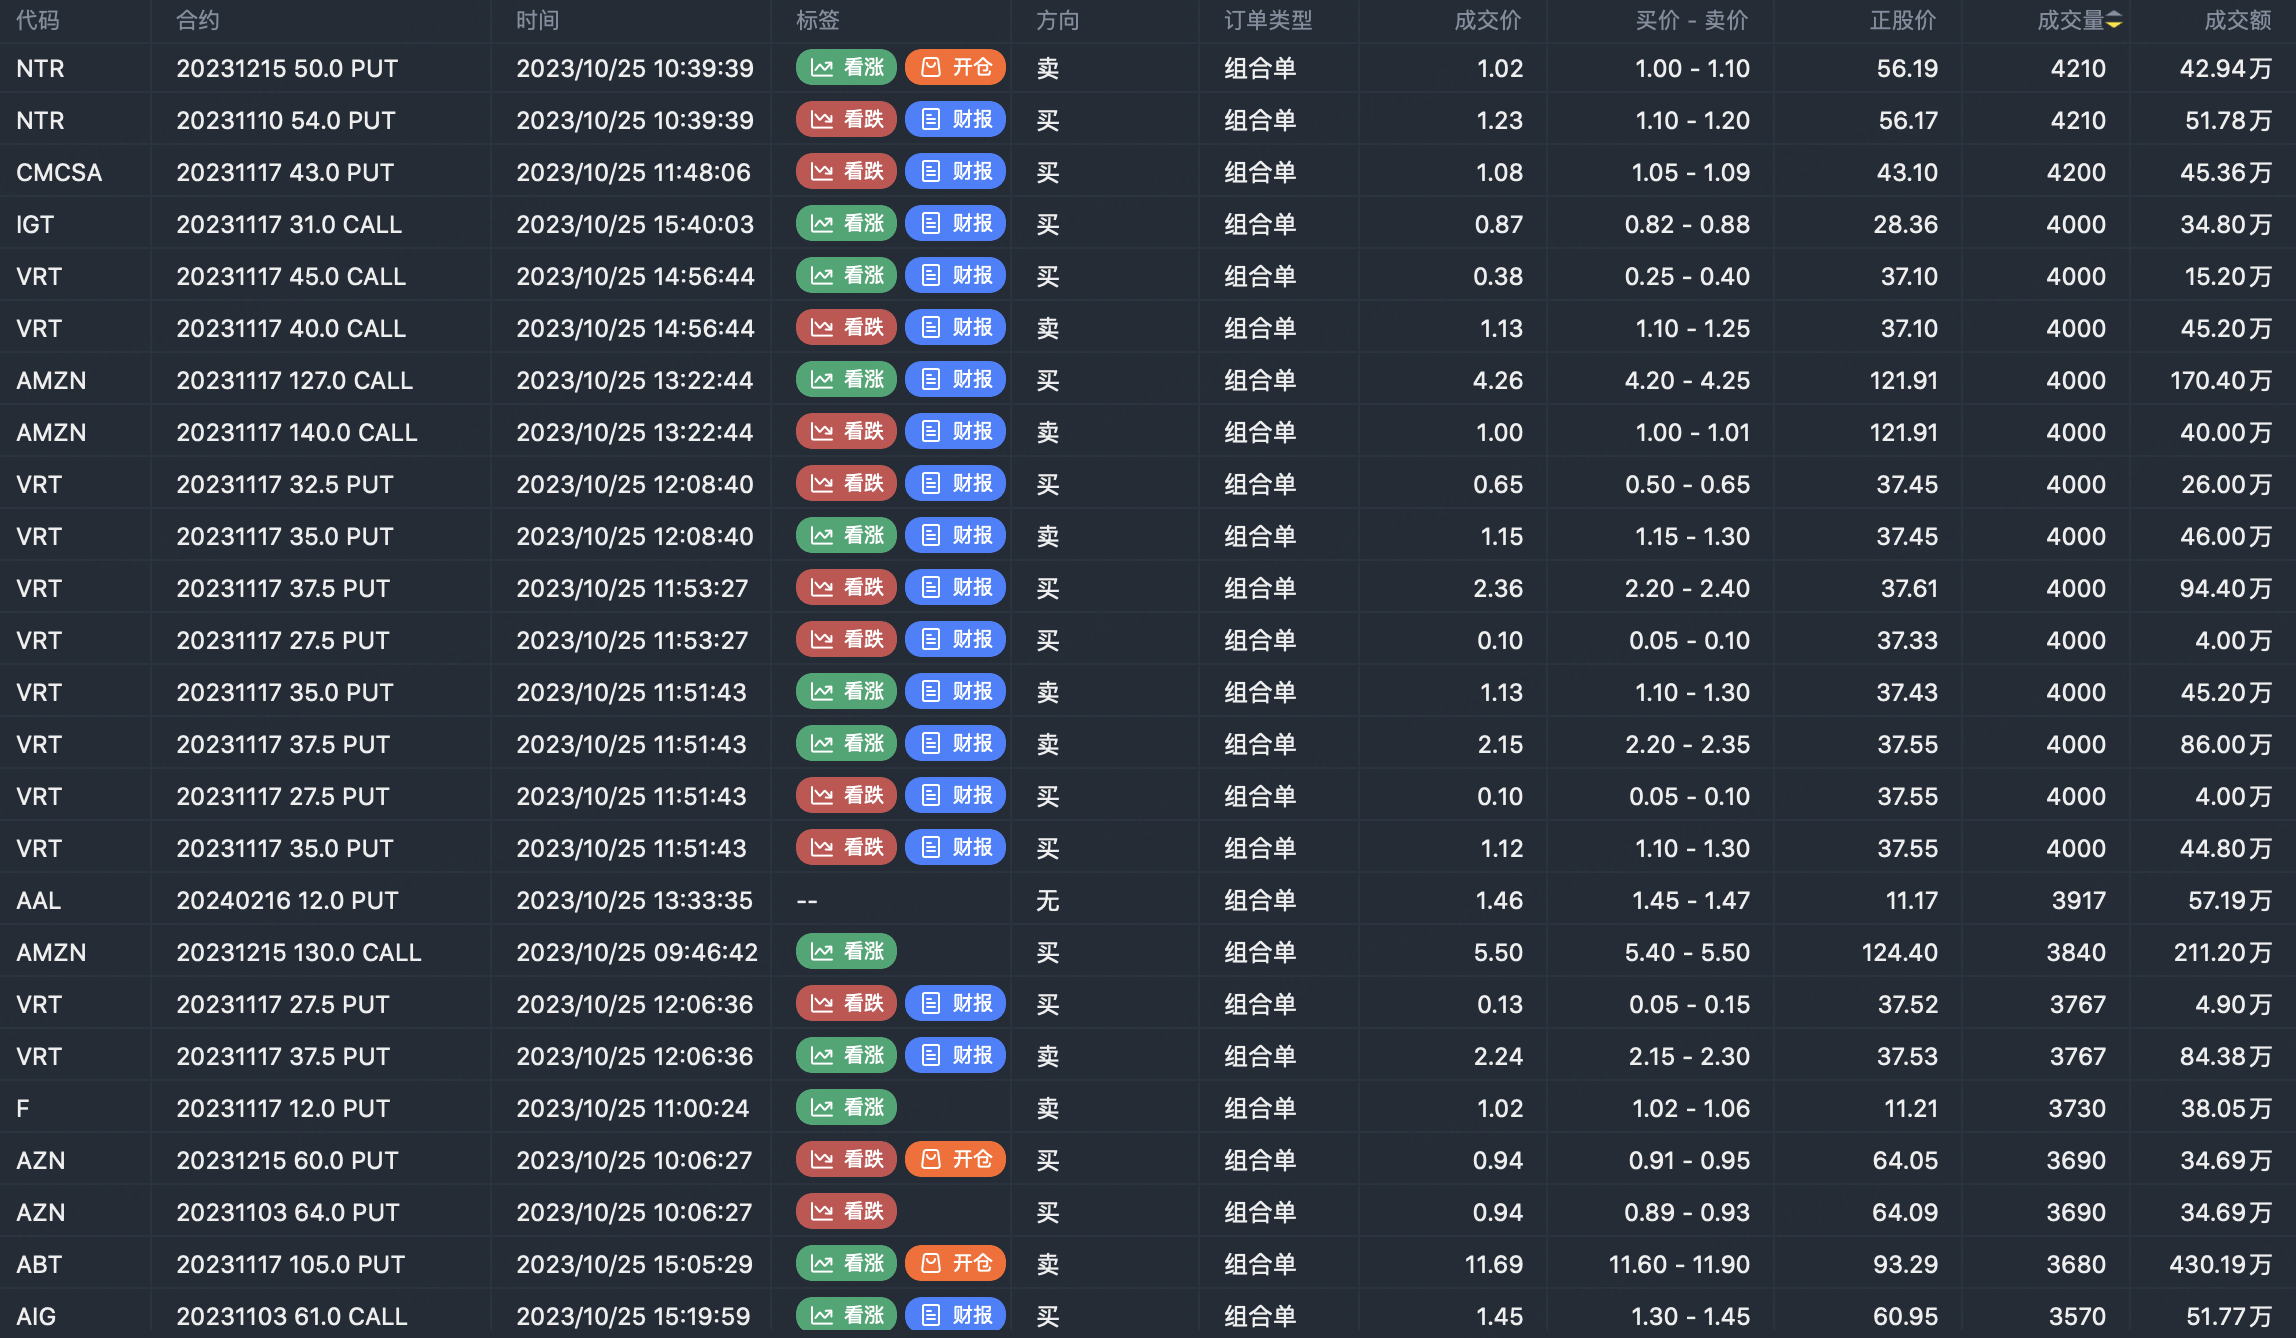This screenshot has height=1338, width=2296.
Task: Click volume value 3917
Action: click(2078, 900)
